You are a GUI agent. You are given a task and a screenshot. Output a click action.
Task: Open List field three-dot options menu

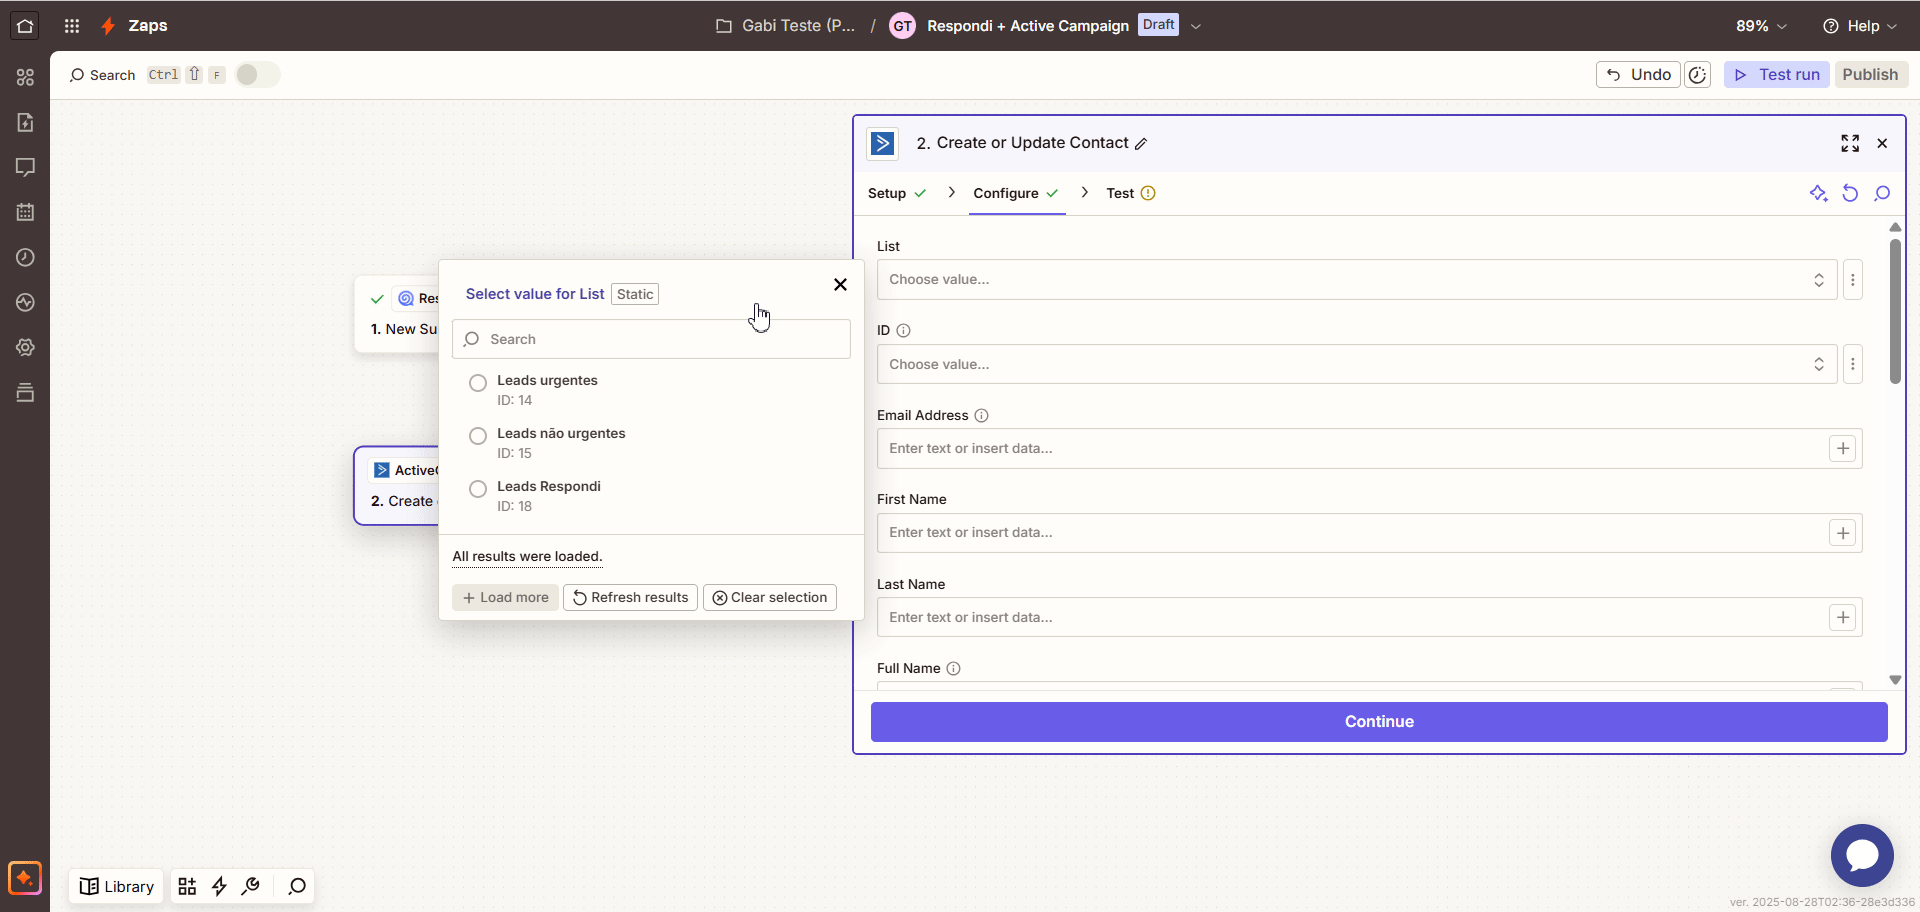coord(1852,280)
